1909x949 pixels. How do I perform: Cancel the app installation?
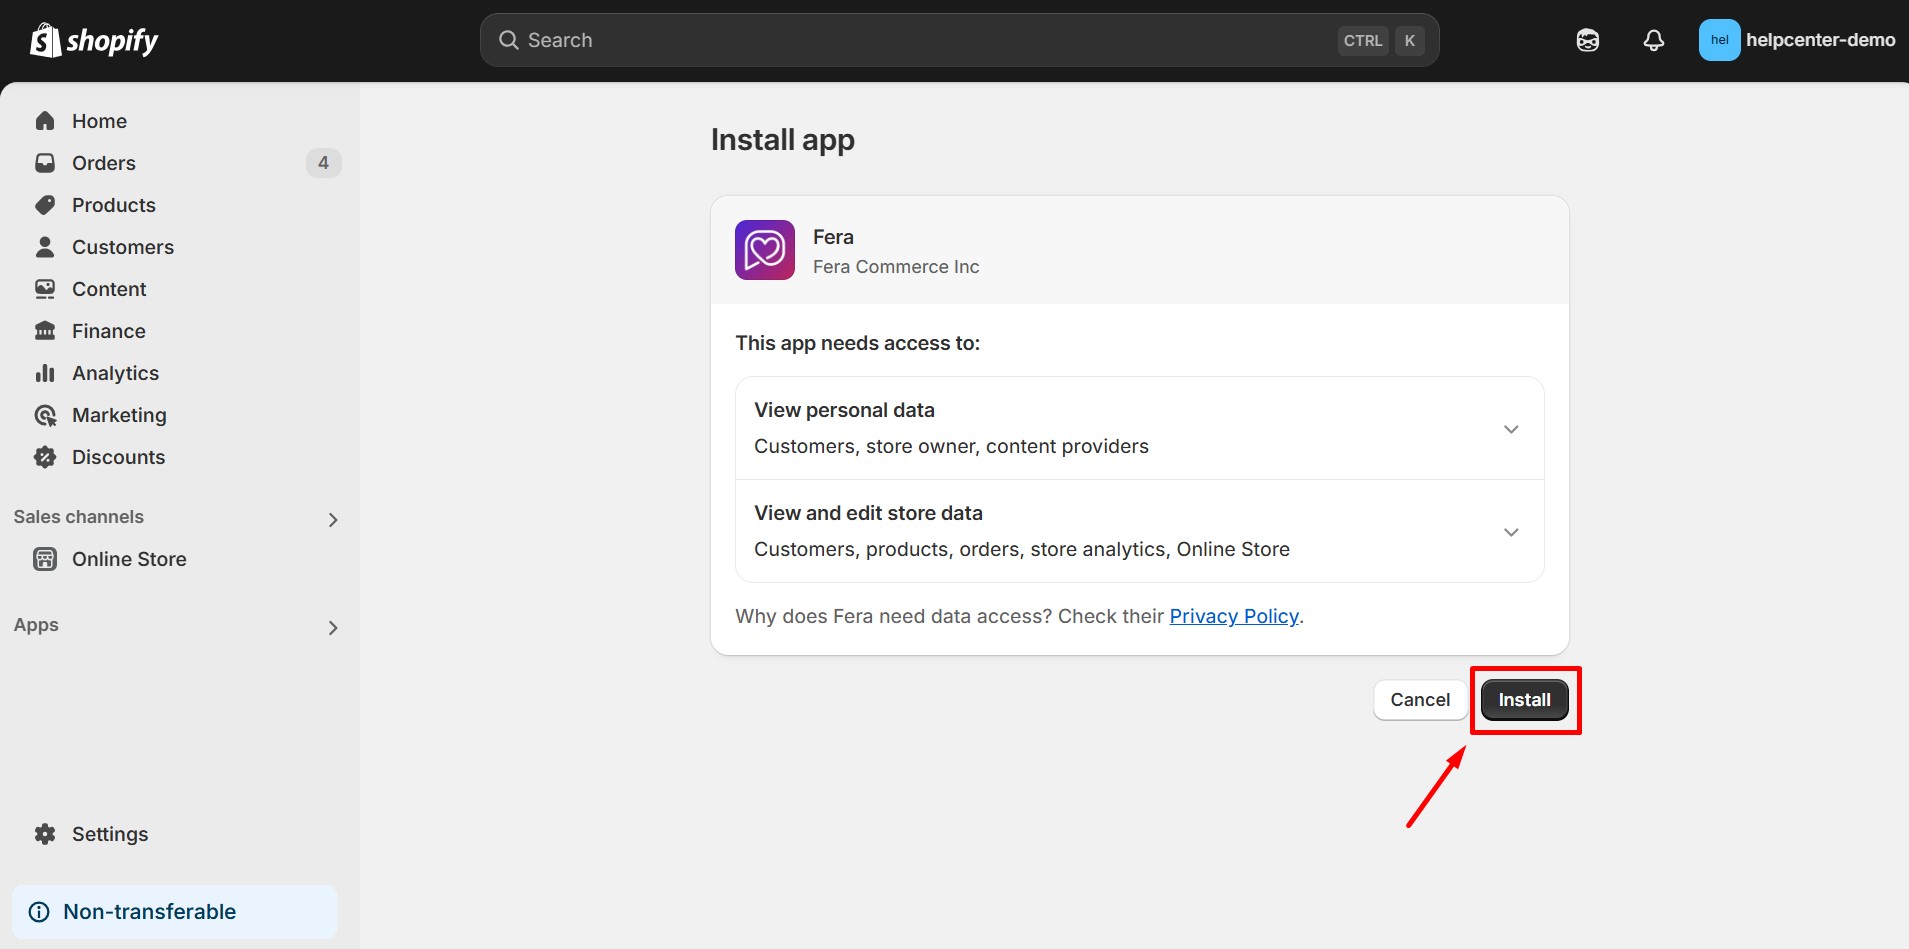[x=1419, y=700]
